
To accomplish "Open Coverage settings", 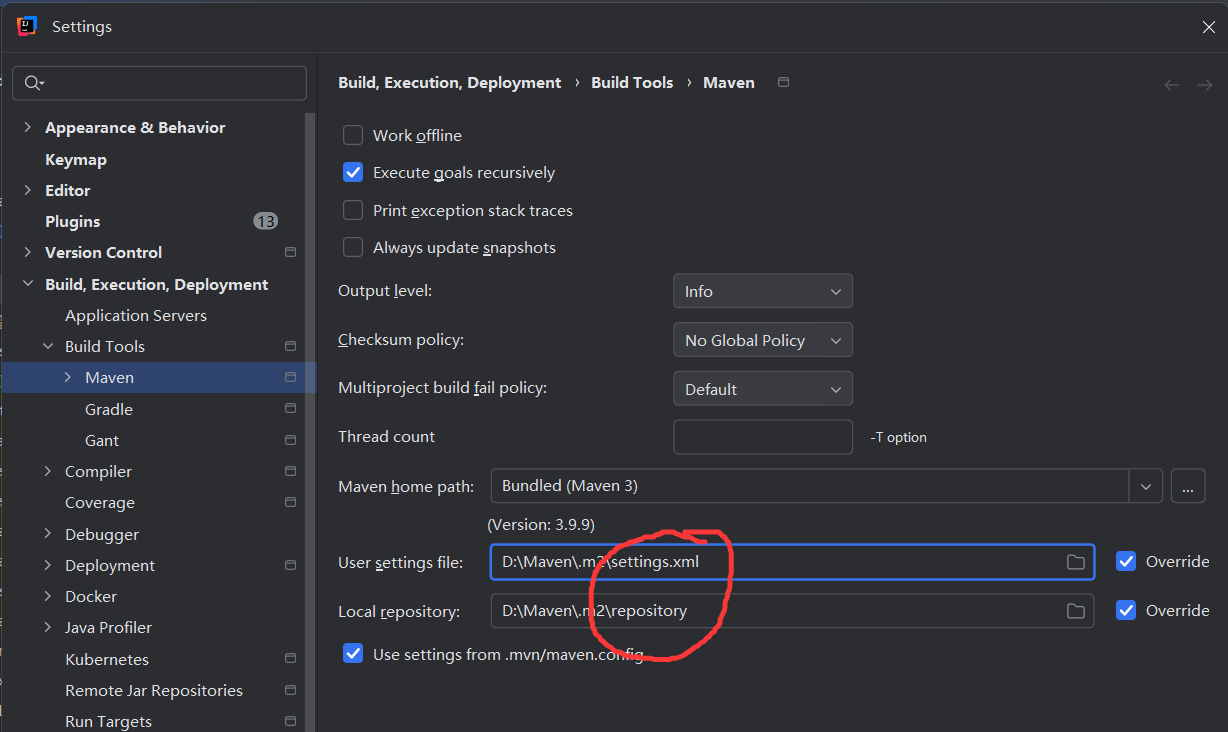I will [x=100, y=502].
